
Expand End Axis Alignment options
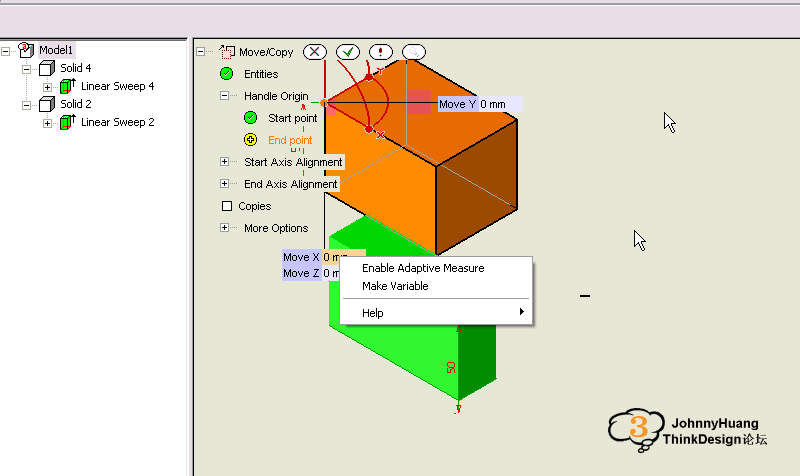click(224, 183)
